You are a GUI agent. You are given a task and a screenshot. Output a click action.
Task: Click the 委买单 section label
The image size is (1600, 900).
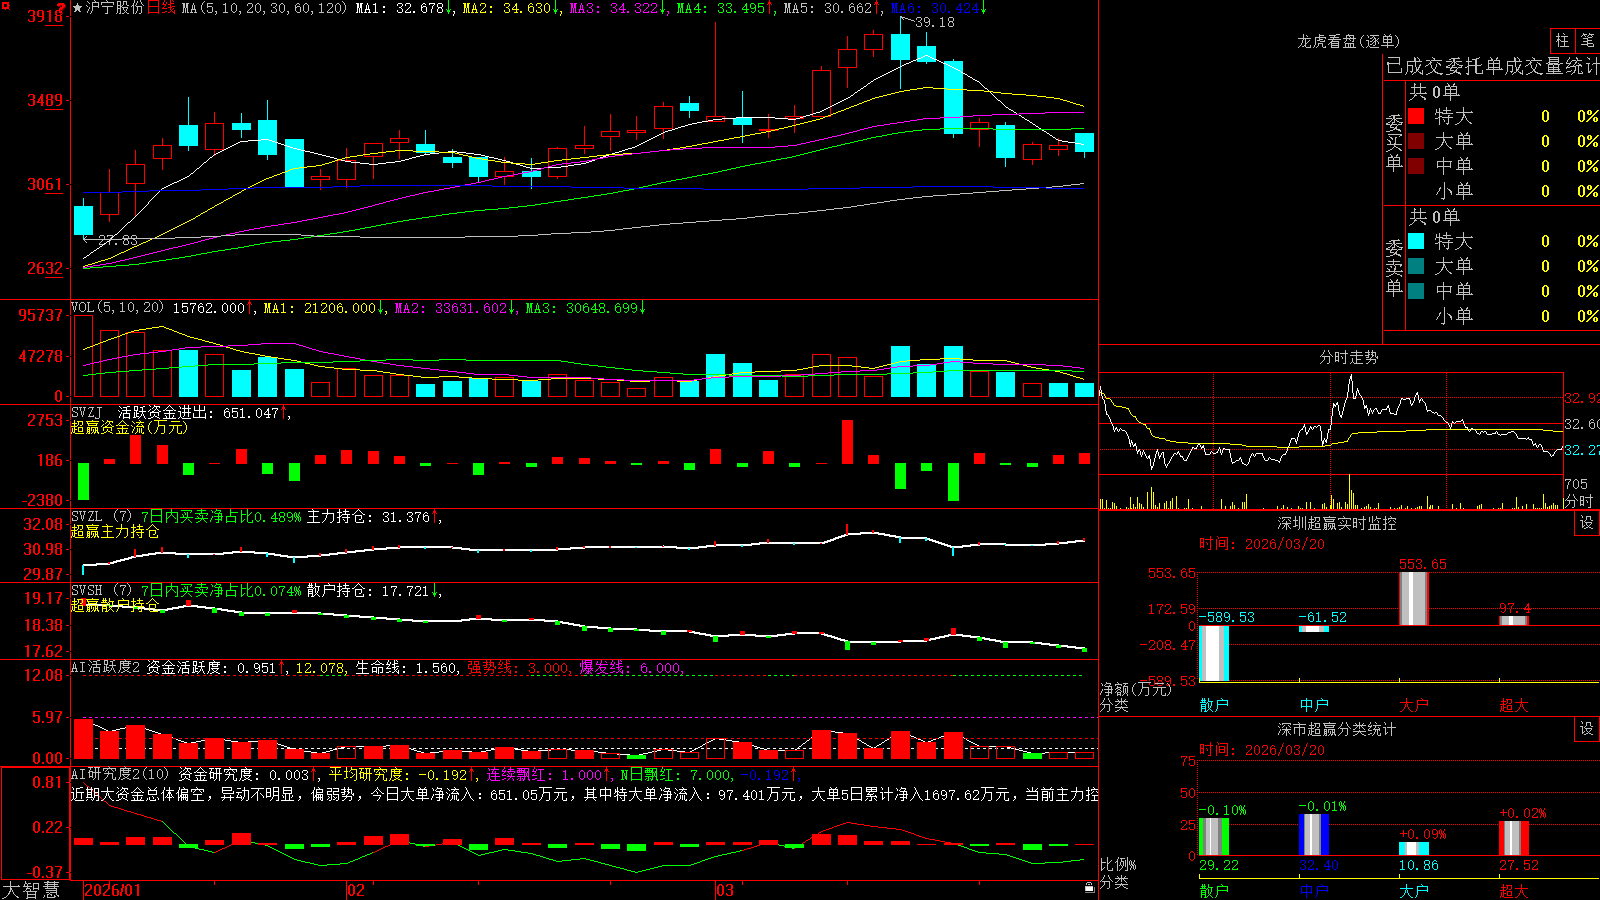click(x=1394, y=141)
